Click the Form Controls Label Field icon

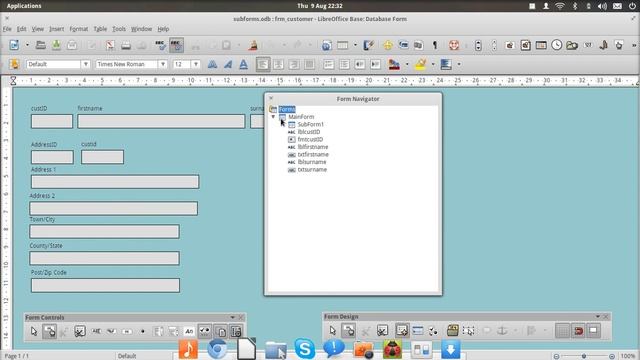(189, 331)
